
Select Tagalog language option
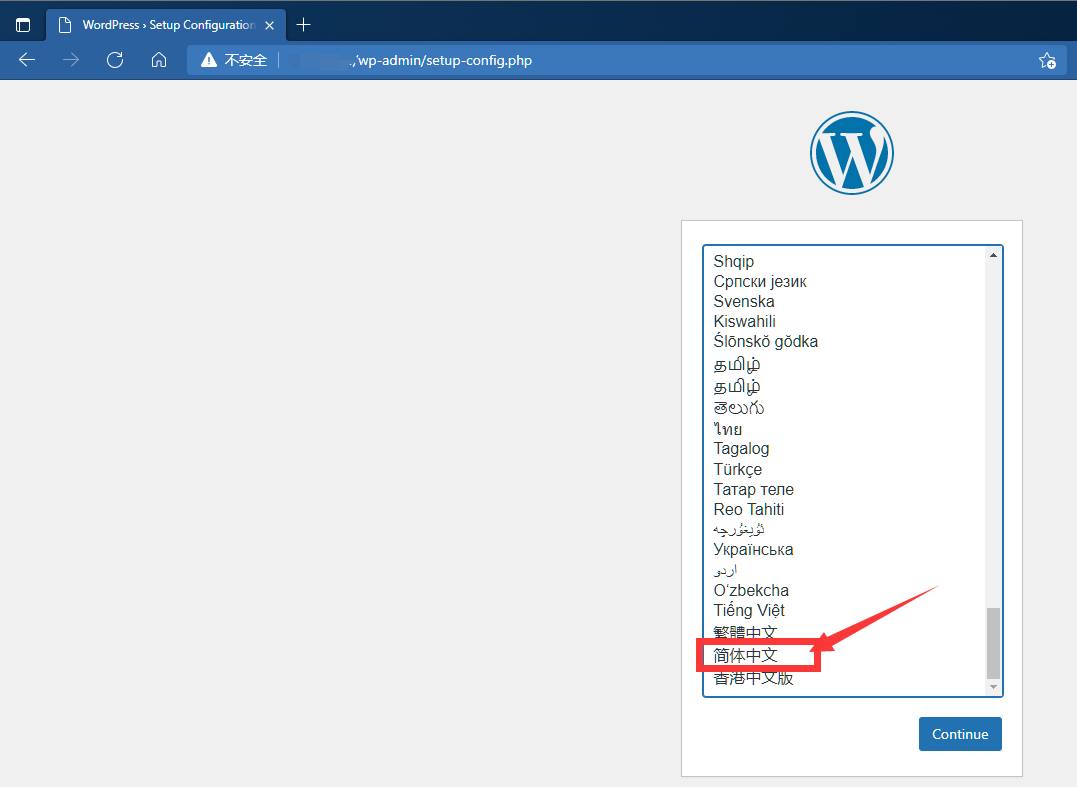[x=845, y=449]
